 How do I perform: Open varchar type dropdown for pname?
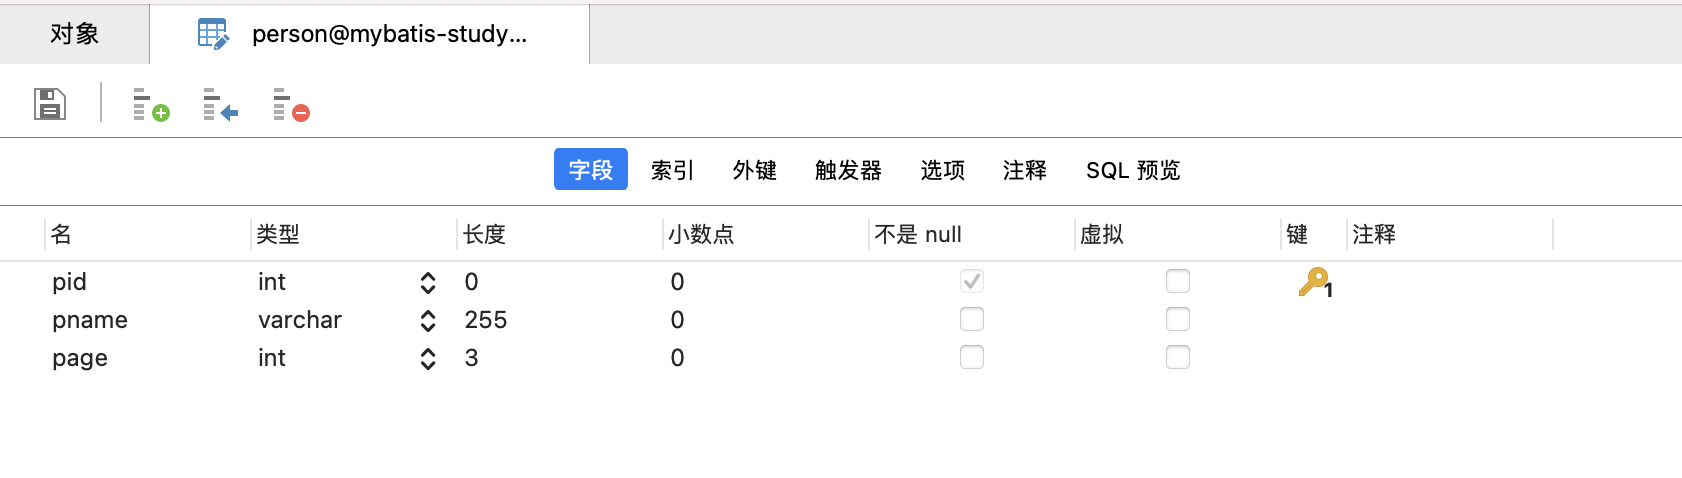pyautogui.click(x=428, y=321)
